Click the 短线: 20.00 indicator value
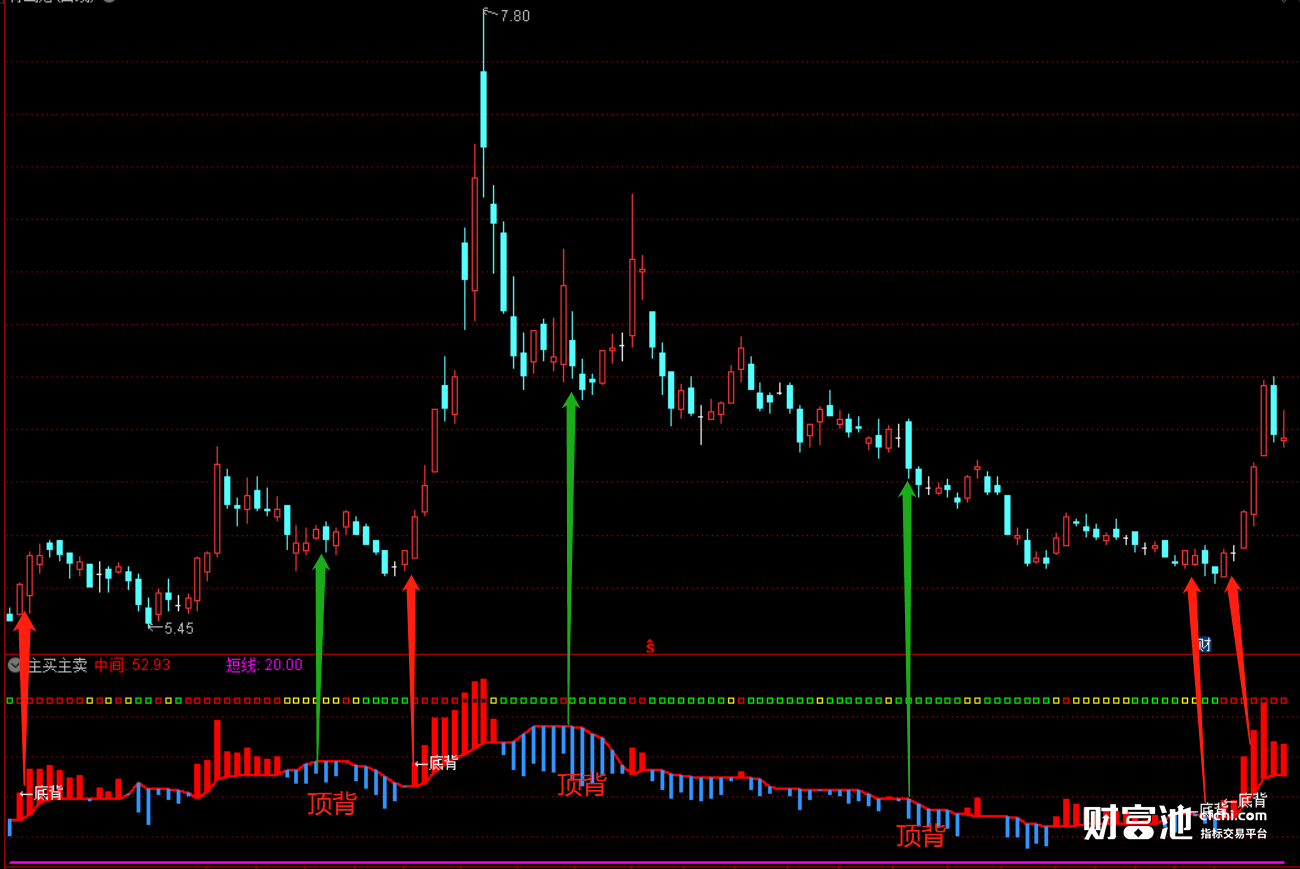Image resolution: width=1300 pixels, height=869 pixels. click(264, 665)
